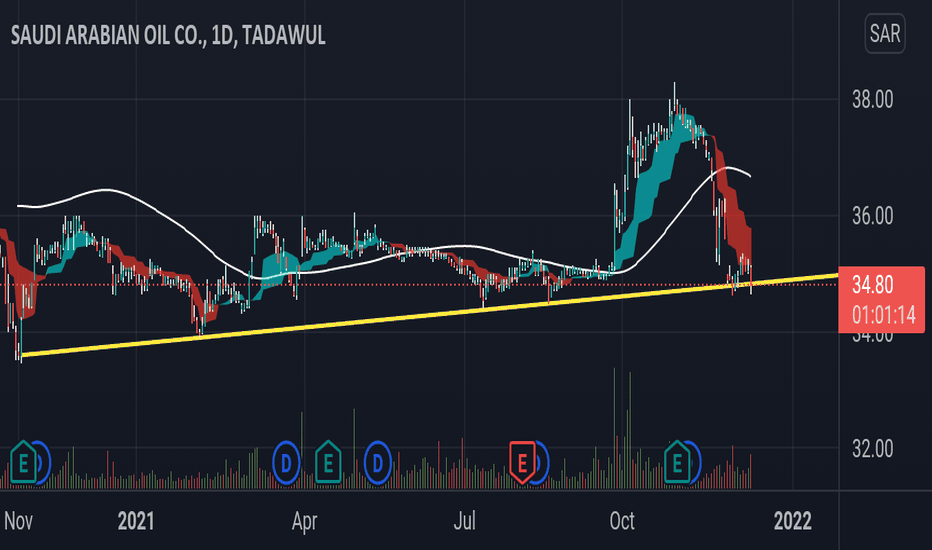Open the SAR currency selector
The image size is (932, 550).
click(x=884, y=33)
